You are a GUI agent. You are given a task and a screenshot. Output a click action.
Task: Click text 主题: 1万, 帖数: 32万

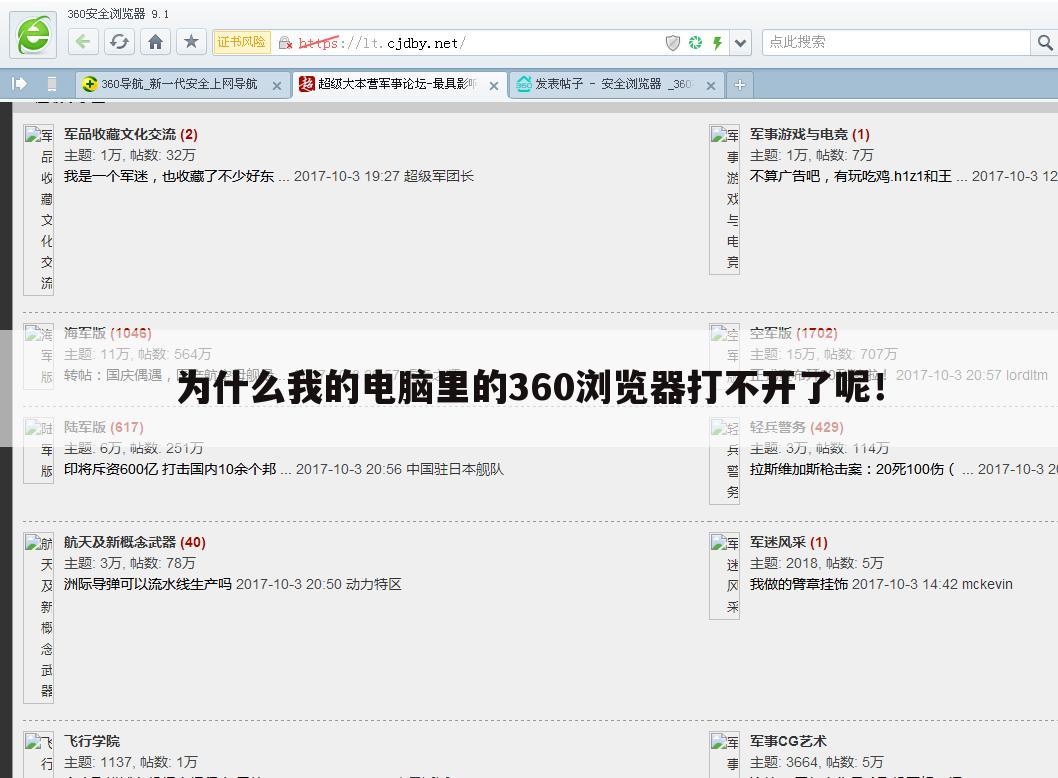pos(130,155)
